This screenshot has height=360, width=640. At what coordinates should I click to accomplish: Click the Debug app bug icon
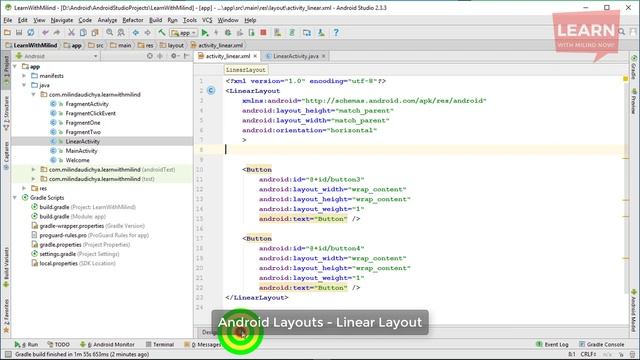[x=228, y=33]
